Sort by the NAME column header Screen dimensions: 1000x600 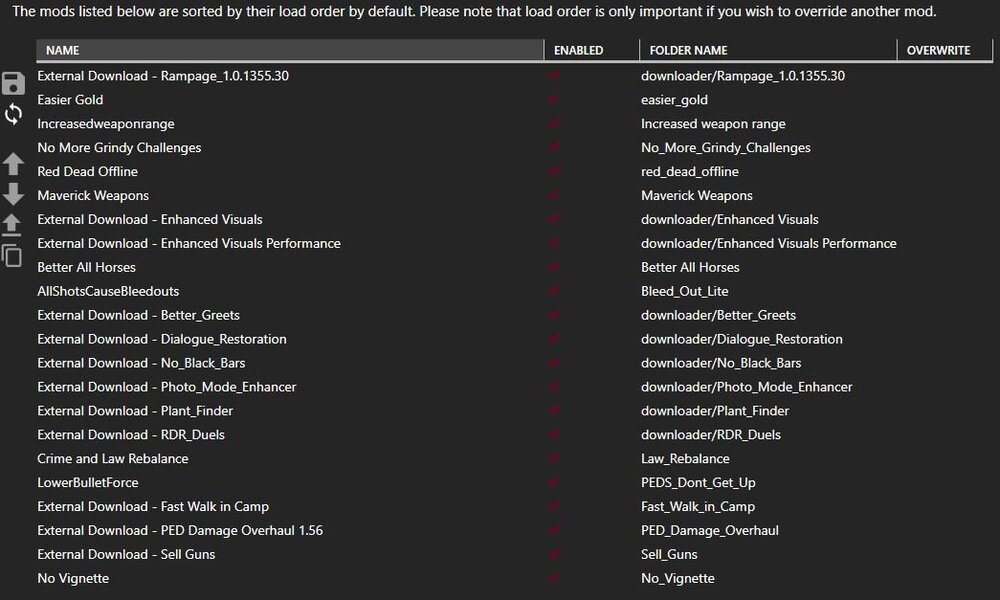point(63,50)
